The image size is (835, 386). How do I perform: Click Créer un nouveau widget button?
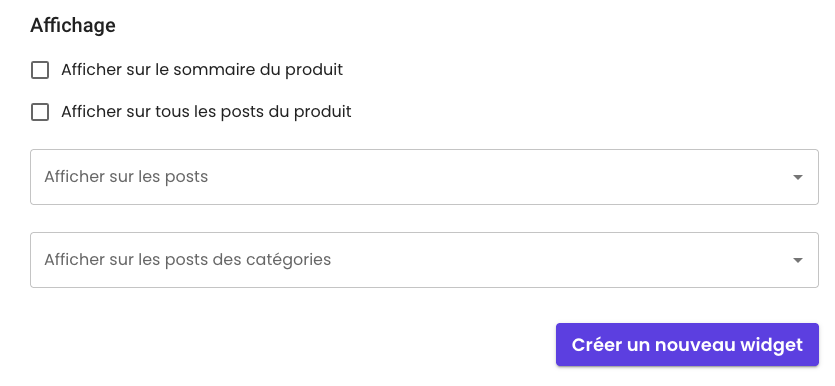click(x=687, y=344)
